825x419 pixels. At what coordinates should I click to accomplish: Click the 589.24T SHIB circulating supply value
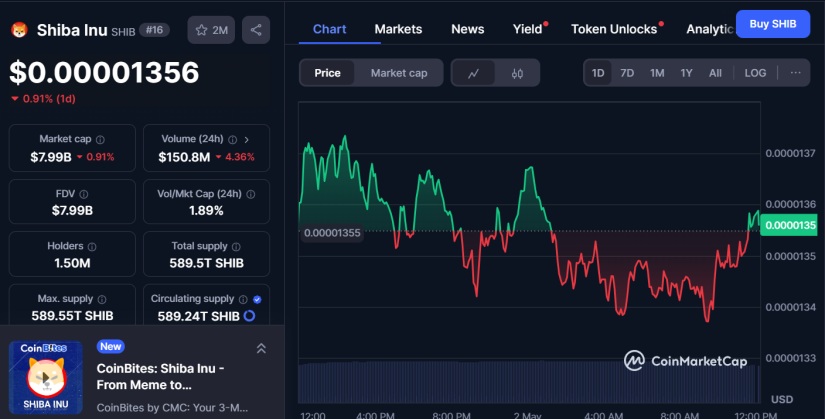[x=198, y=316]
